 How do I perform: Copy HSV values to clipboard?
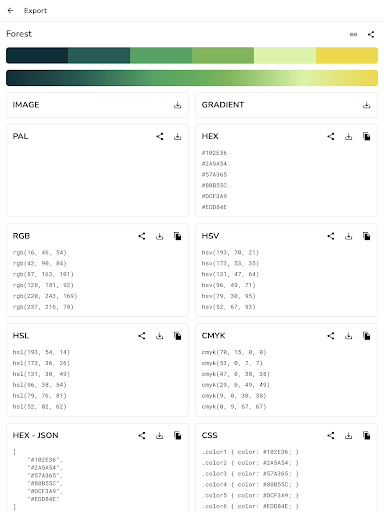click(366, 236)
